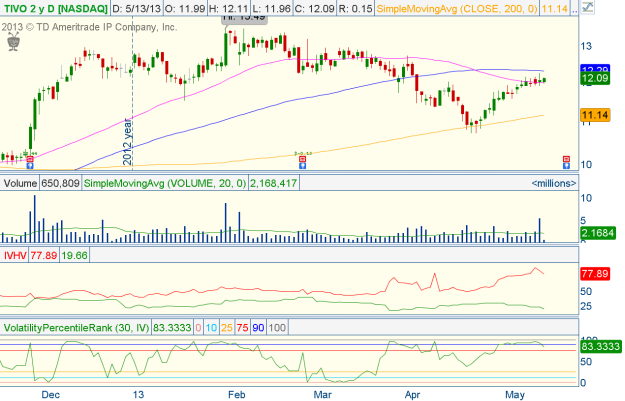
Task: Open the TIVO 2 y D symbol label
Action: [53, 9]
